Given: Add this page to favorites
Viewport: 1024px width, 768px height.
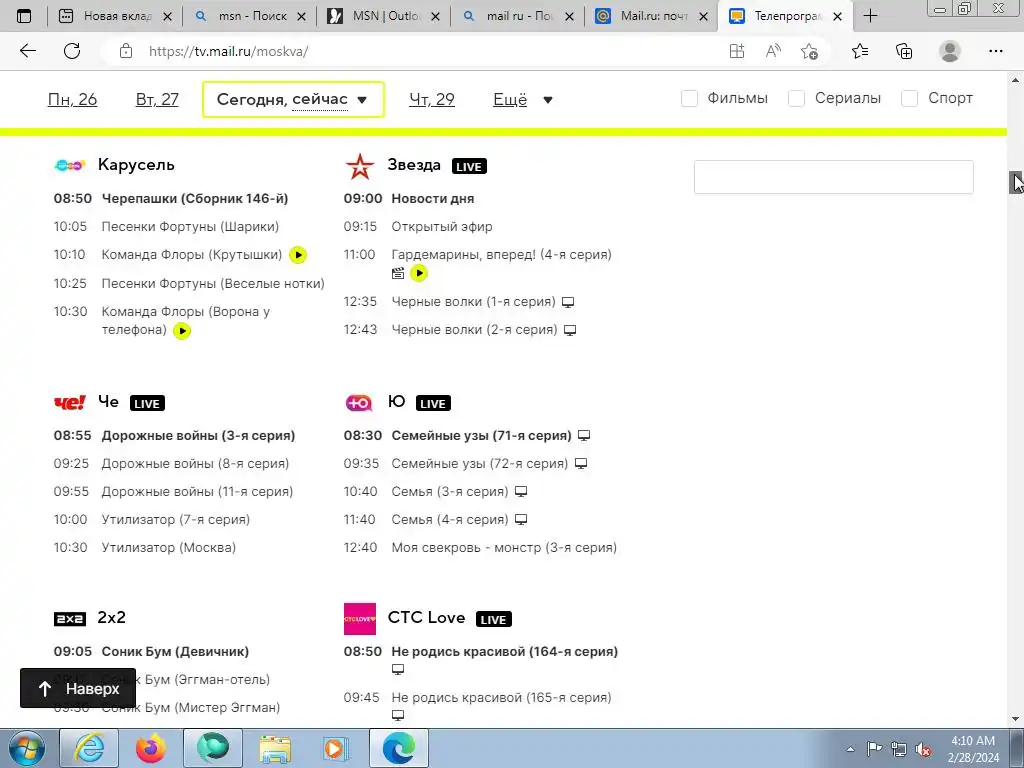Looking at the screenshot, I should (x=810, y=51).
